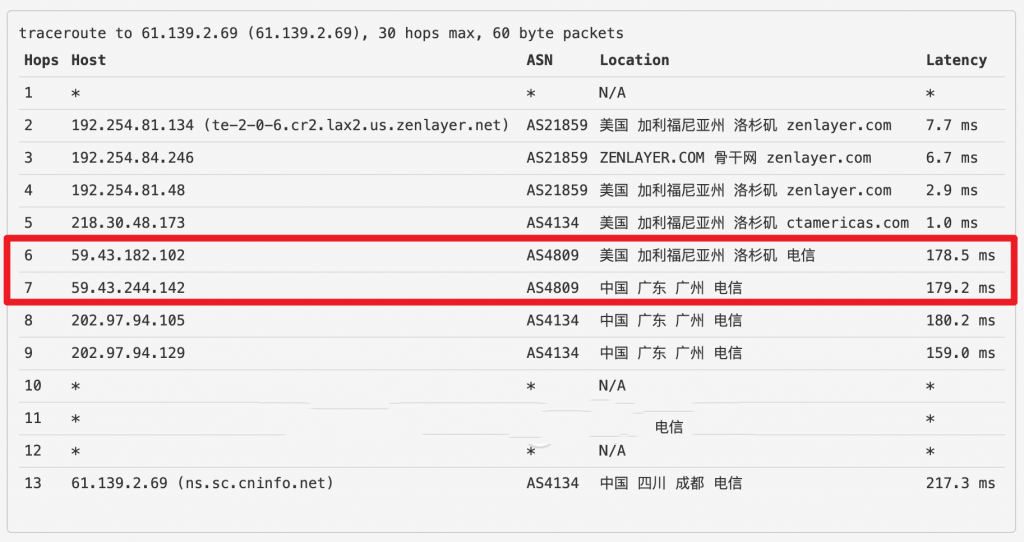Screen dimensions: 1024x542
Task: Select IP address 218.30.48.173
Action: (128, 223)
